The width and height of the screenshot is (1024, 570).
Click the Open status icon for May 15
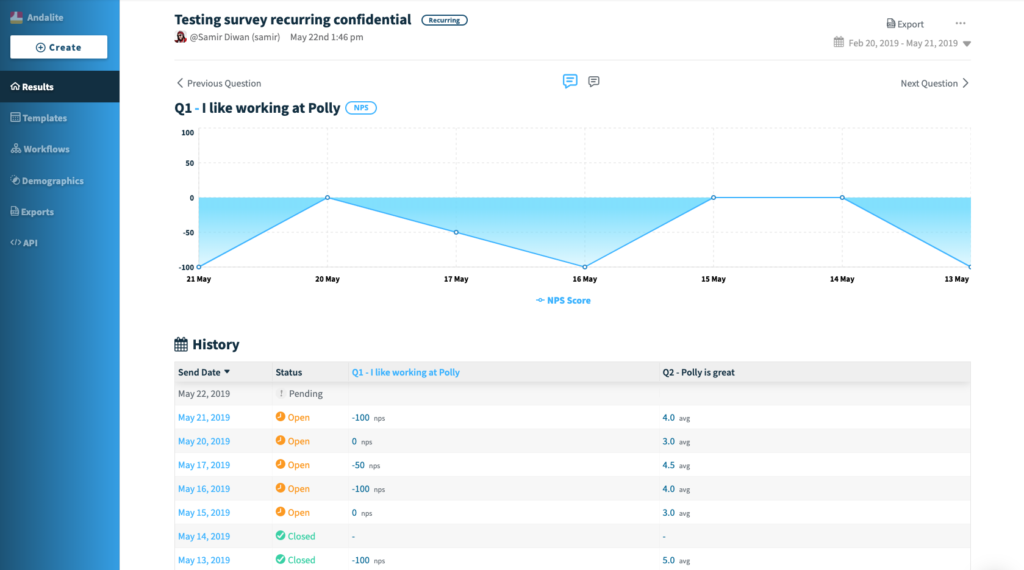(280, 512)
